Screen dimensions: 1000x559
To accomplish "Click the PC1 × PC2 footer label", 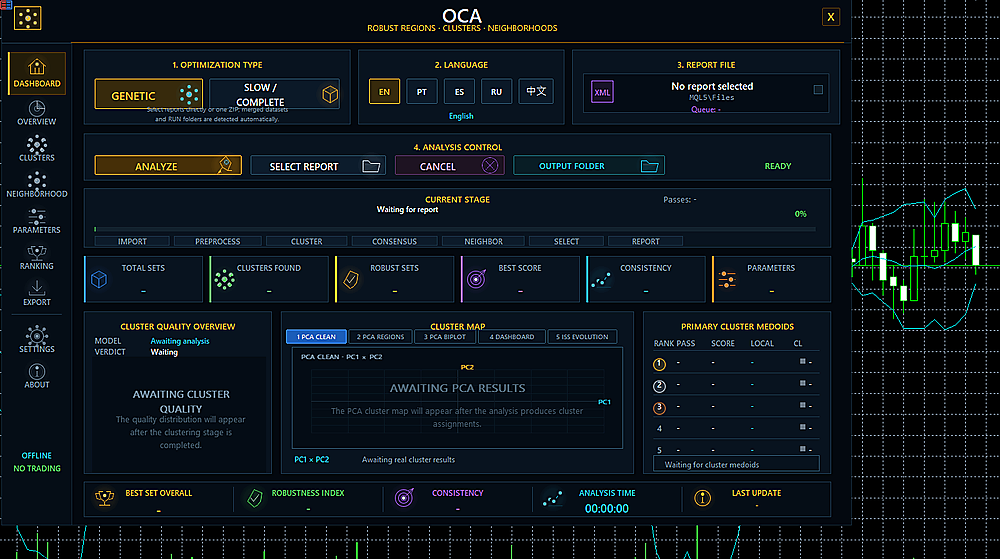I will tap(311, 460).
